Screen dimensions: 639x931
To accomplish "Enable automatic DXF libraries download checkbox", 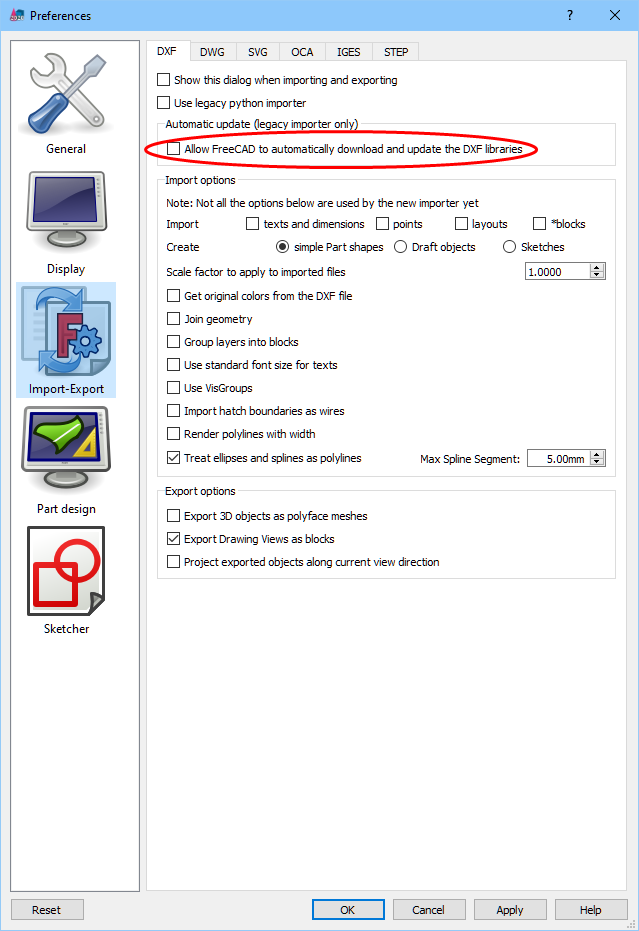I will [173, 148].
